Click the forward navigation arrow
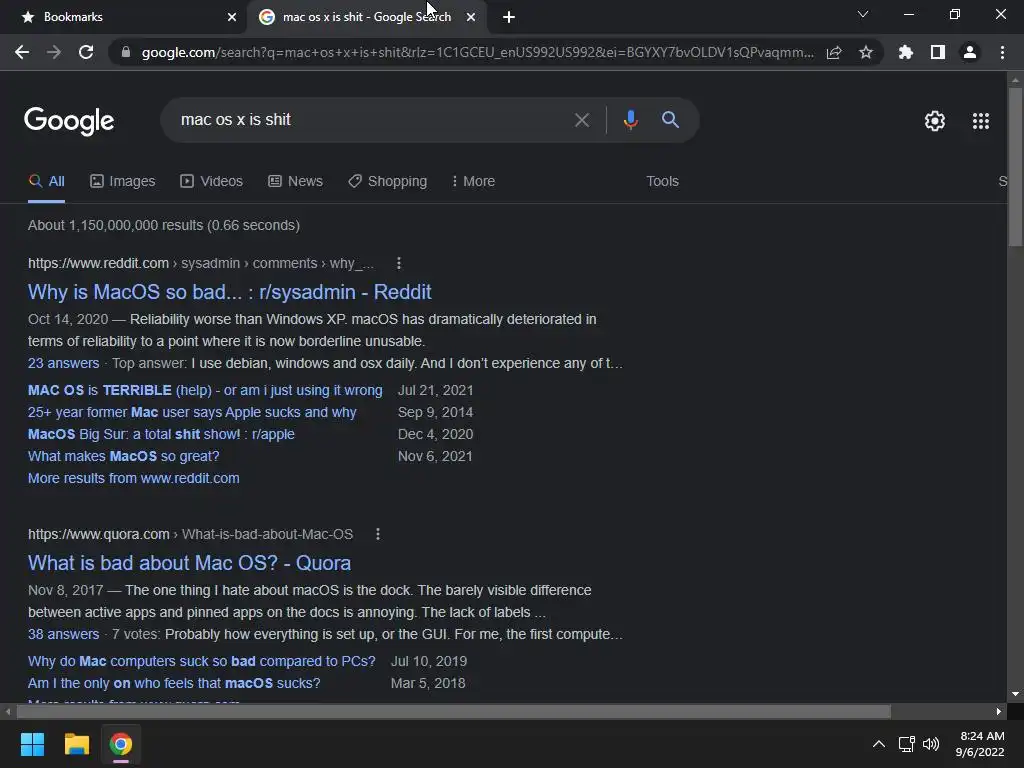This screenshot has width=1024, height=768. [54, 52]
